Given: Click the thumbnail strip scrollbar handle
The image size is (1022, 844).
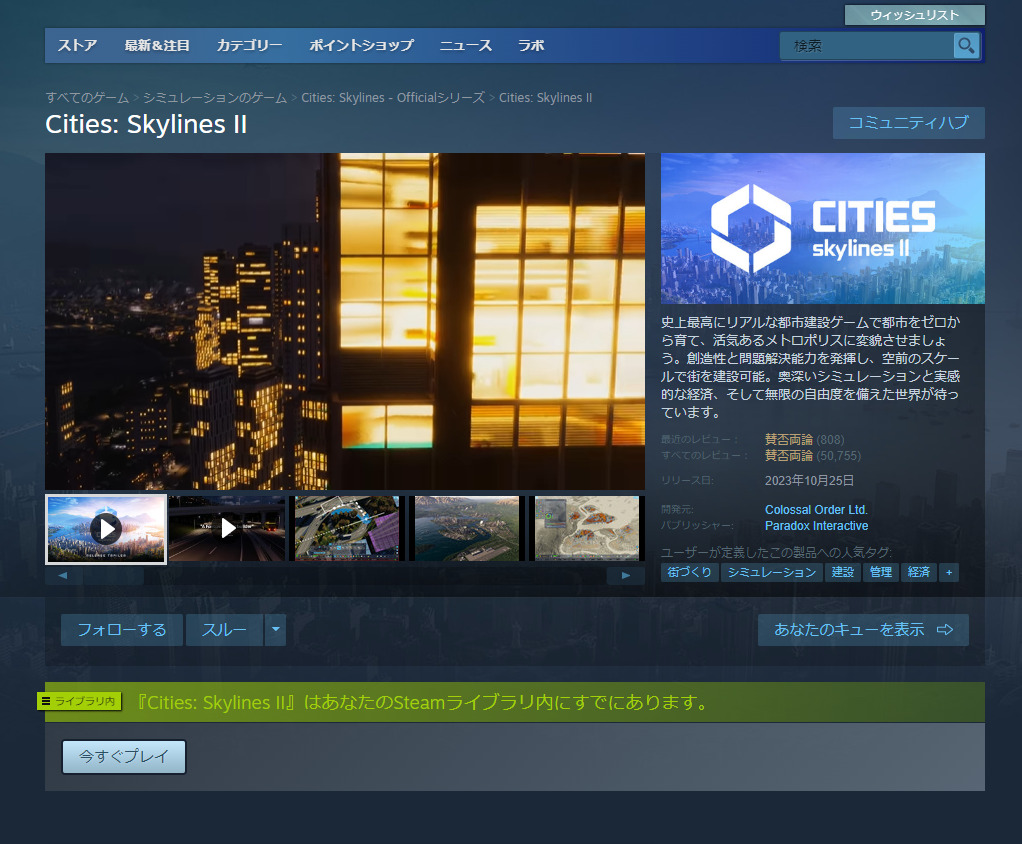Looking at the screenshot, I should click(113, 575).
